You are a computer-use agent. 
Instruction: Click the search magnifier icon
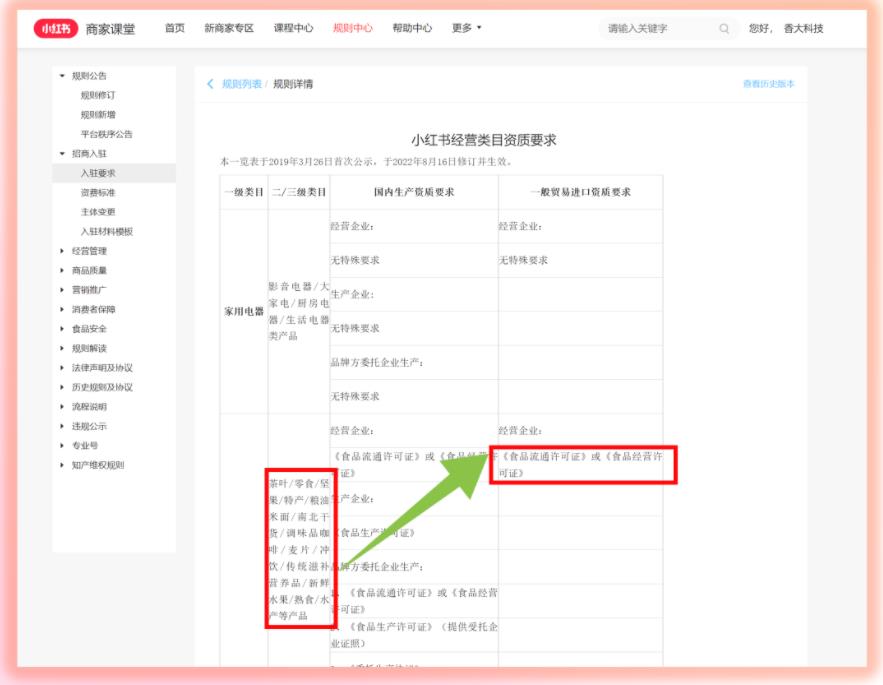[x=724, y=28]
